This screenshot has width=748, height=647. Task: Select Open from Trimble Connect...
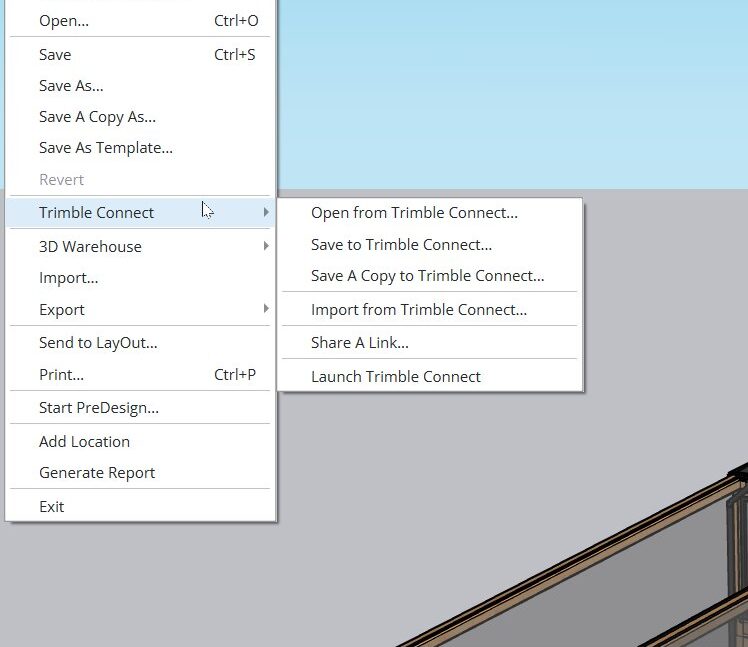pos(430,213)
